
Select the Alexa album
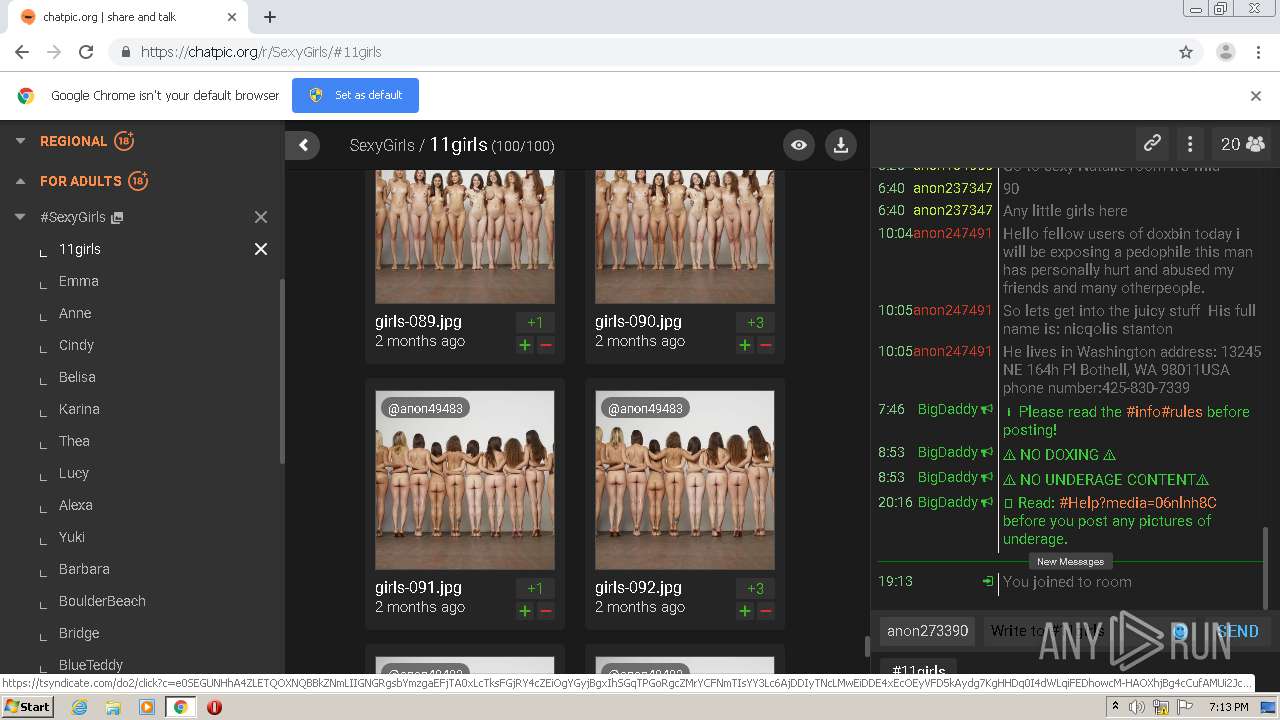76,505
